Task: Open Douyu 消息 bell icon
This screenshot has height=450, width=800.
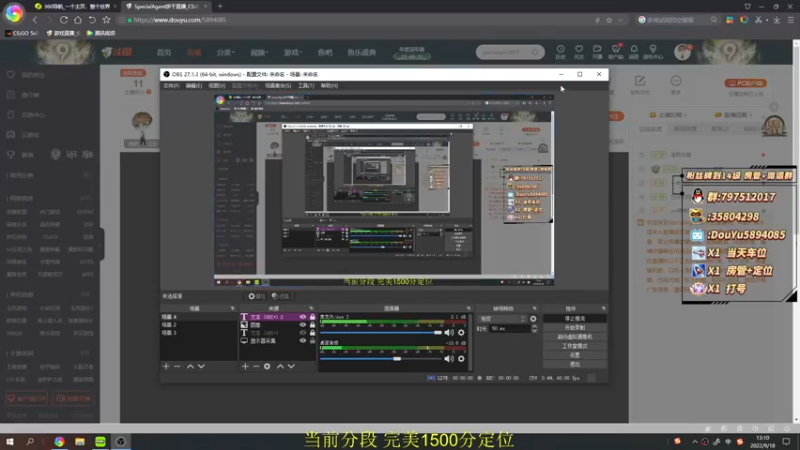Action: pos(634,52)
